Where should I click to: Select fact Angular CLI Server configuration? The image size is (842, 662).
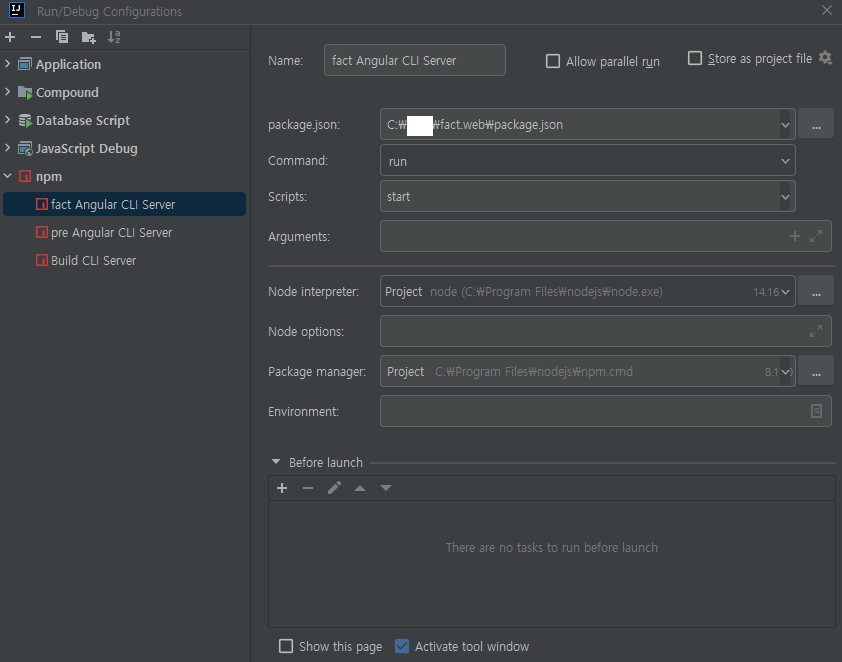[125, 204]
